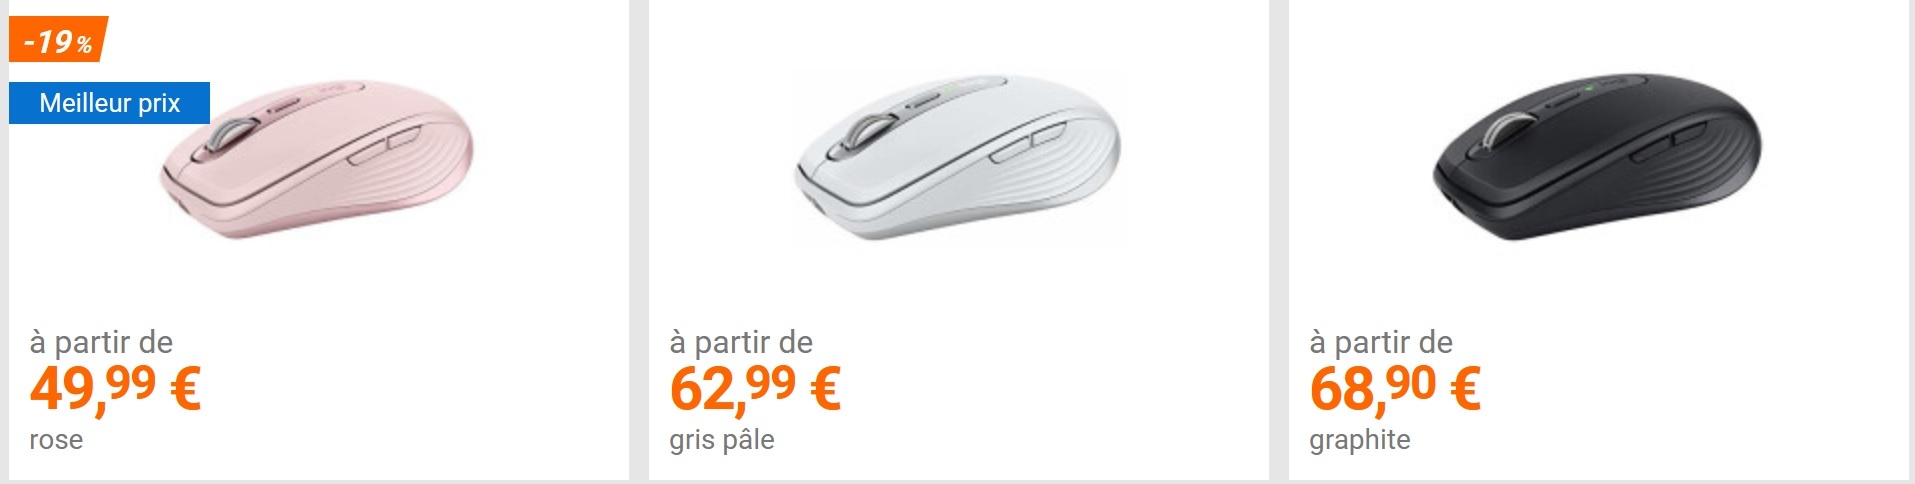Click 'à partir de' above 62,99 €

741,342
